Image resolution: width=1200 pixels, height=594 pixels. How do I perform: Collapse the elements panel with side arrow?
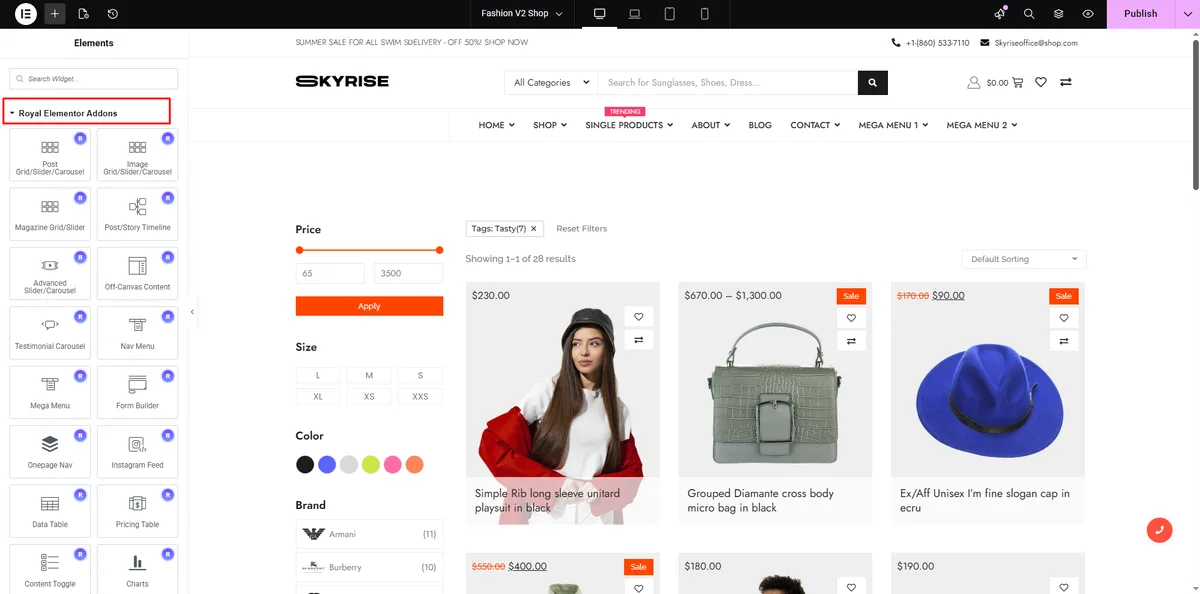coord(192,312)
